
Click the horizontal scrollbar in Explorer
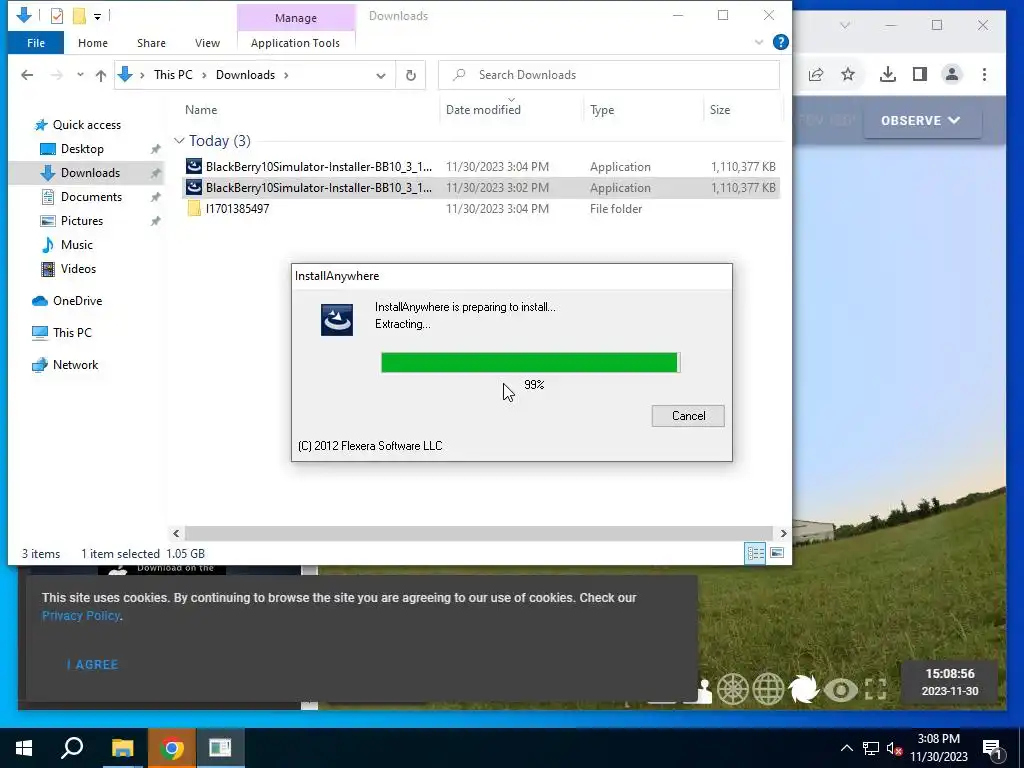click(x=479, y=534)
